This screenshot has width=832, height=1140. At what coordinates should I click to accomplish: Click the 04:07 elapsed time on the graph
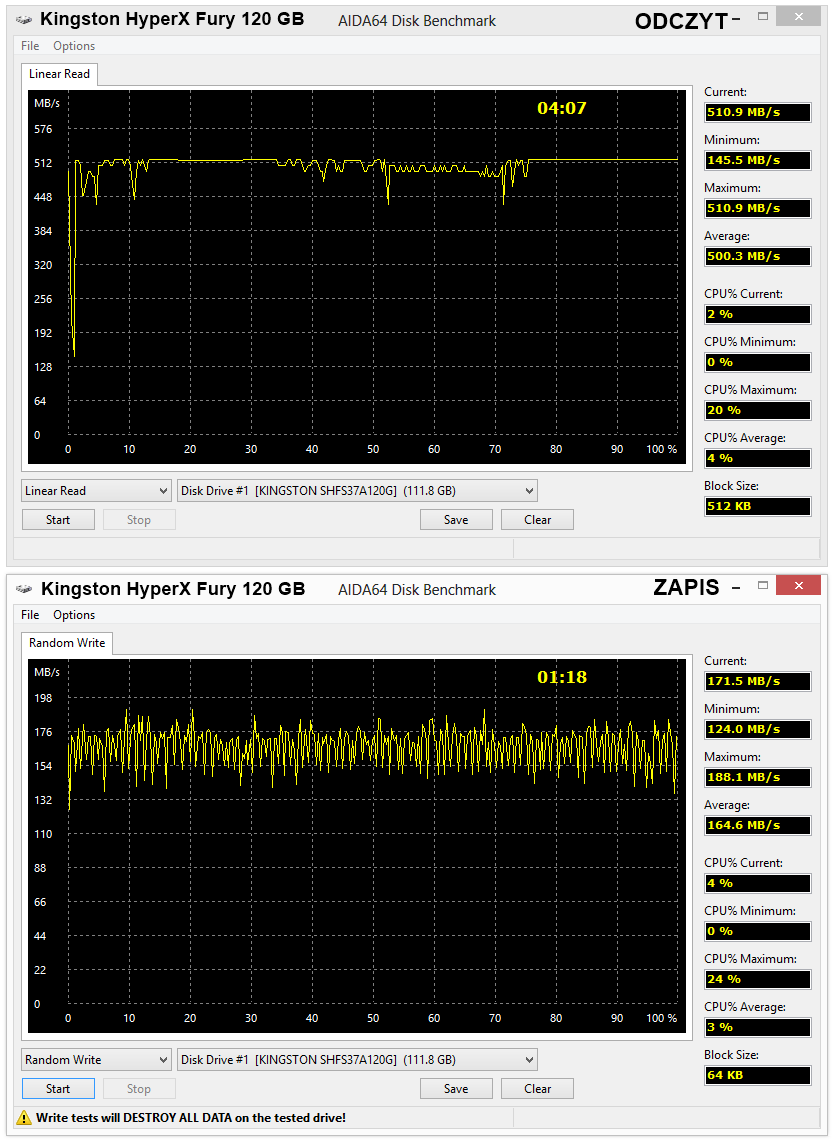[x=561, y=108]
